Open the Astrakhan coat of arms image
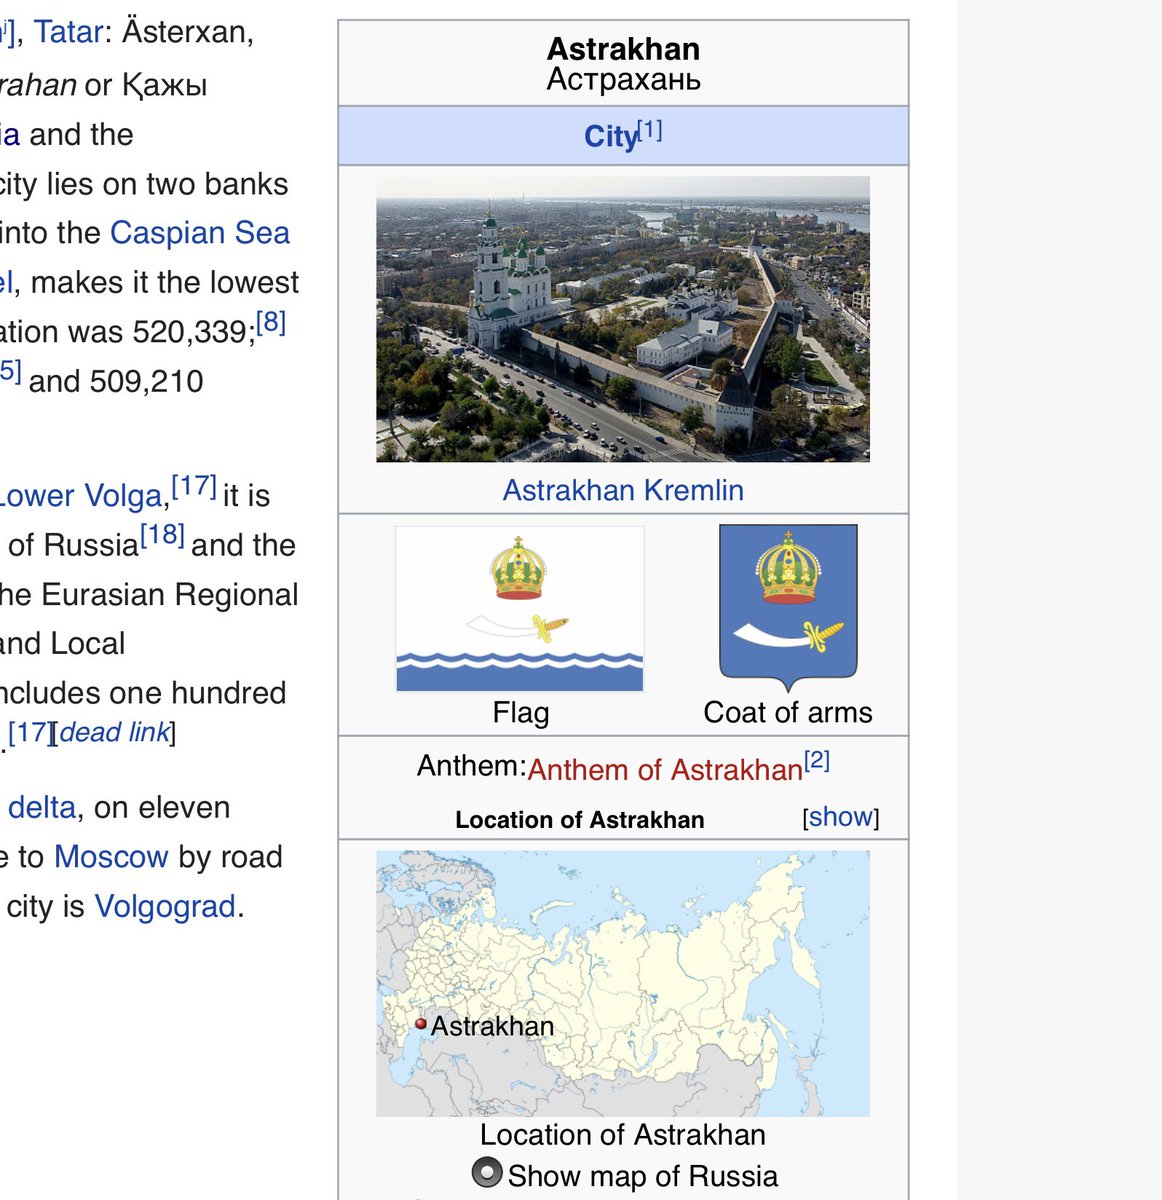The height and width of the screenshot is (1200, 1162). tap(788, 608)
